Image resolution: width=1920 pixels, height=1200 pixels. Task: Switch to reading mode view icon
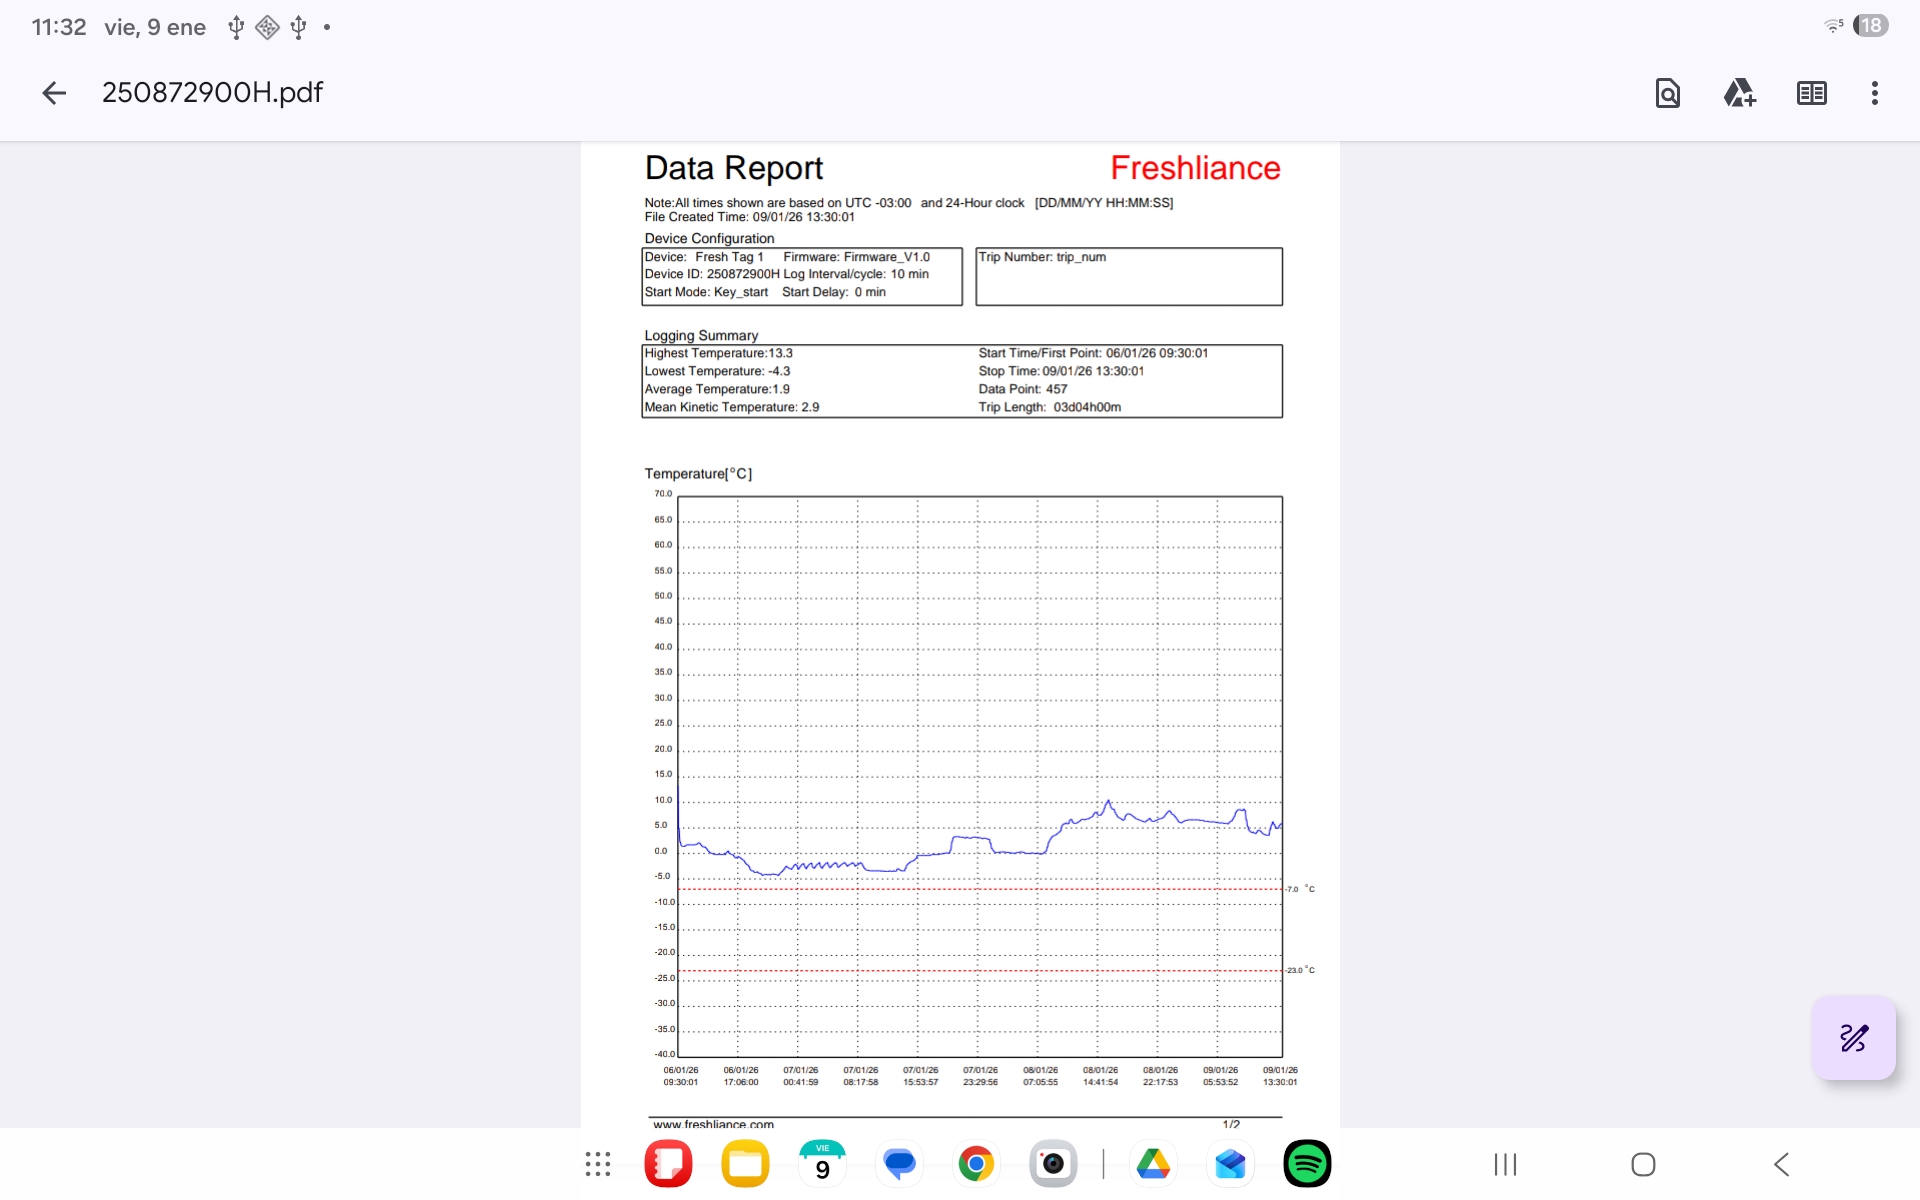pos(1811,93)
